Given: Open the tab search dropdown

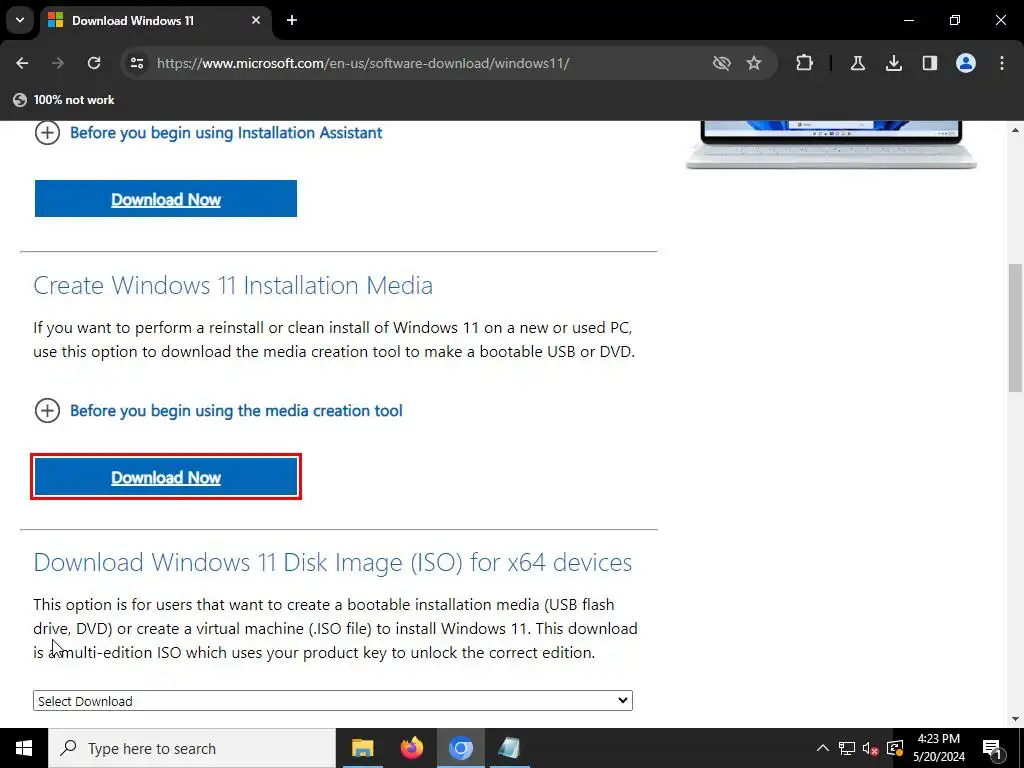Looking at the screenshot, I should pyautogui.click(x=20, y=20).
